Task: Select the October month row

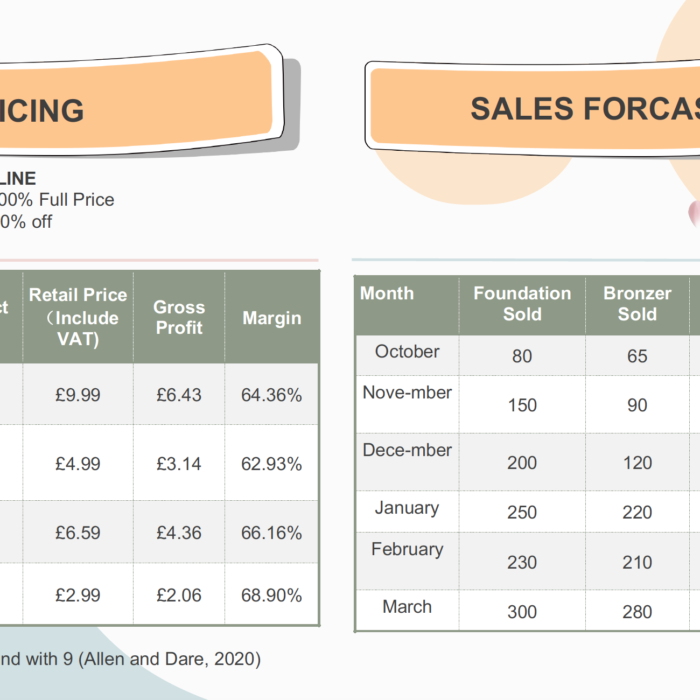Action: click(528, 355)
